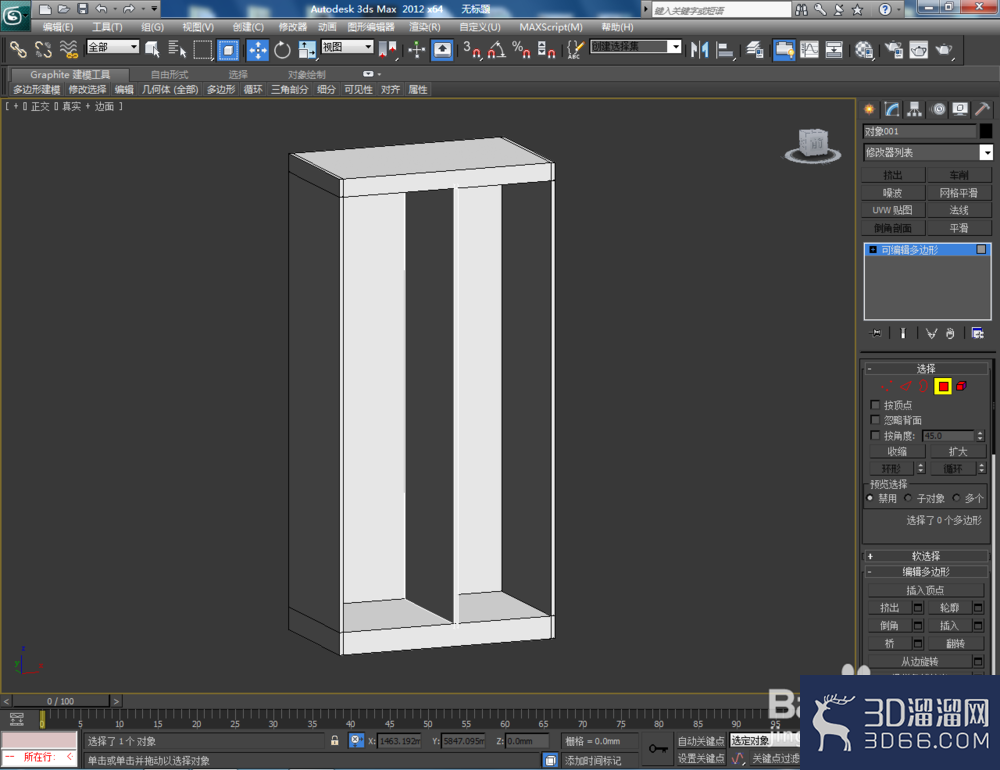
Task: Enable 忽略背面 checkbox
Action: 875,420
